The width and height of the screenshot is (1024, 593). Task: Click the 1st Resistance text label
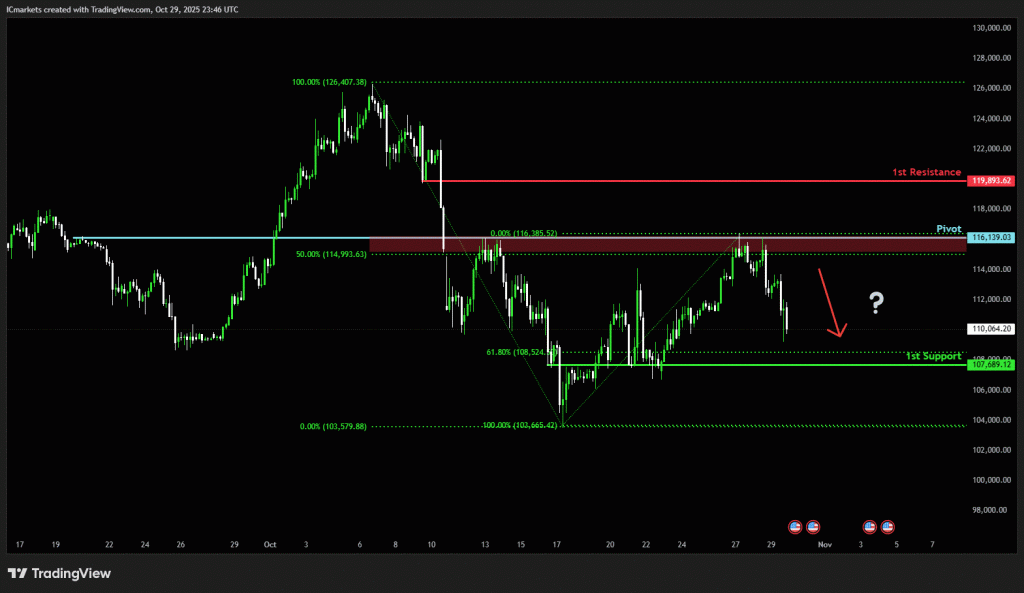pos(926,172)
